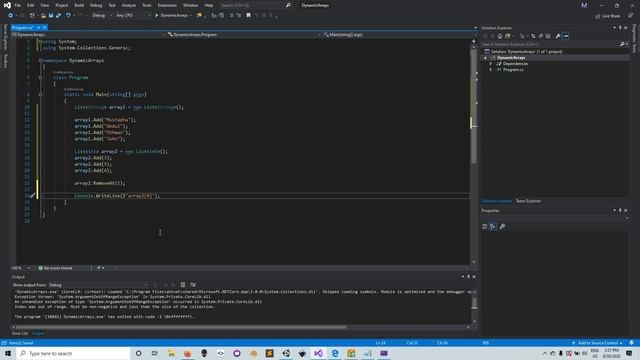This screenshot has width=640, height=360.
Task: Click the user account badge M
Action: click(x=584, y=5)
